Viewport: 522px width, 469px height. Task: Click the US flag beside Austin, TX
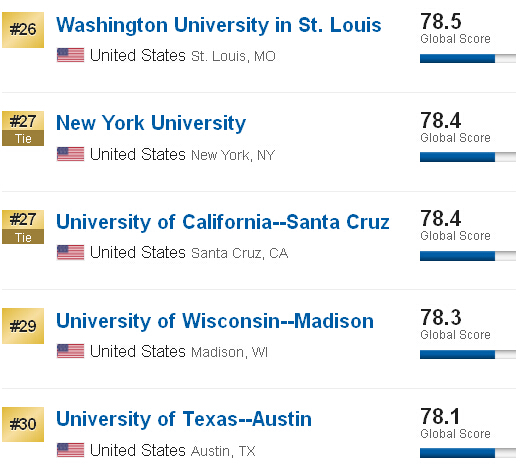(x=70, y=450)
